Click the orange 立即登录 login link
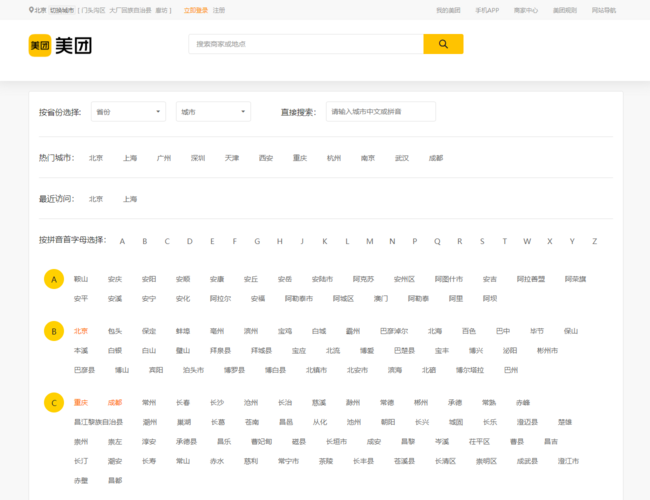 click(196, 10)
